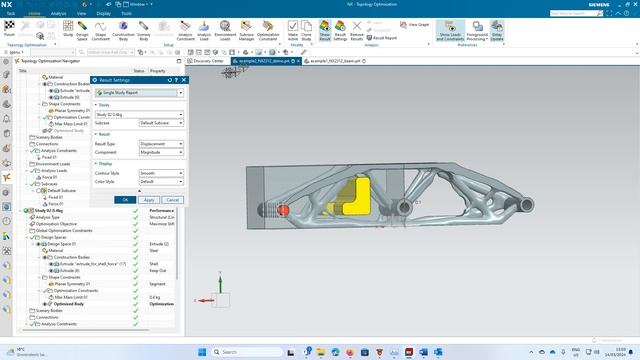The image size is (640, 360).
Task: Select Optimization Objective tree item
Action: click(x=56, y=224)
